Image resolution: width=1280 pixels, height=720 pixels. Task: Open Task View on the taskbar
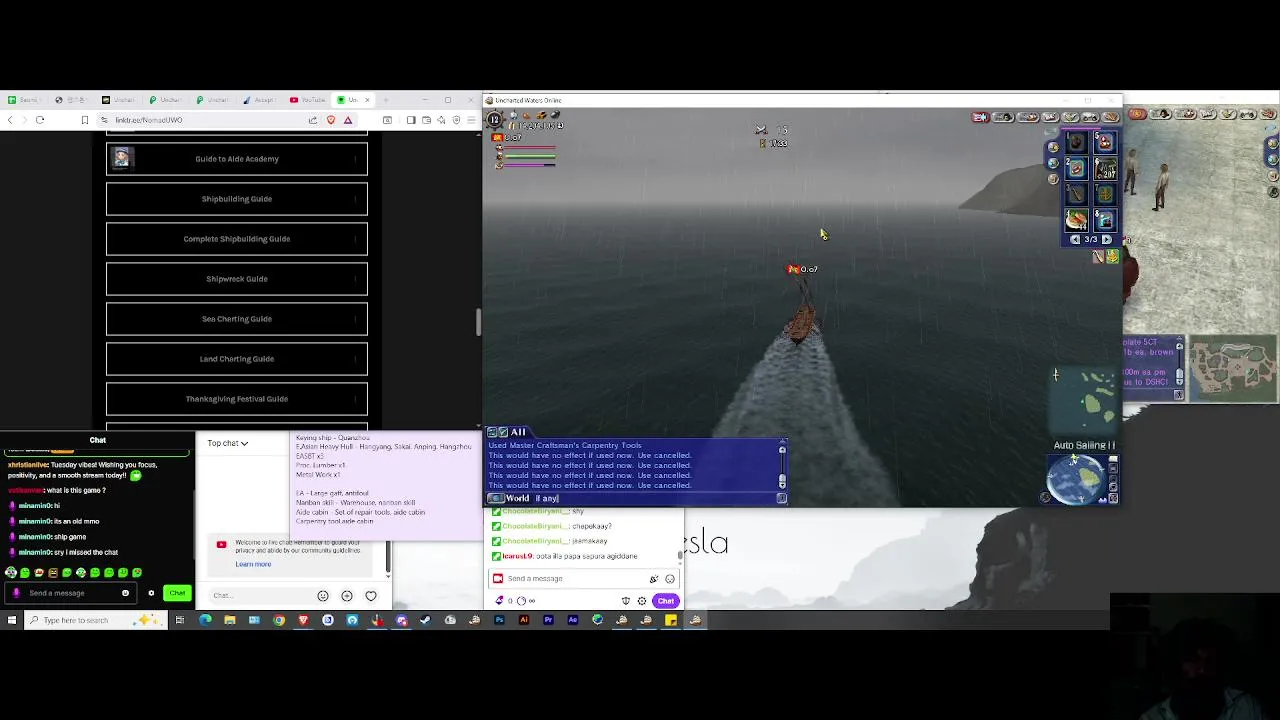coord(180,620)
